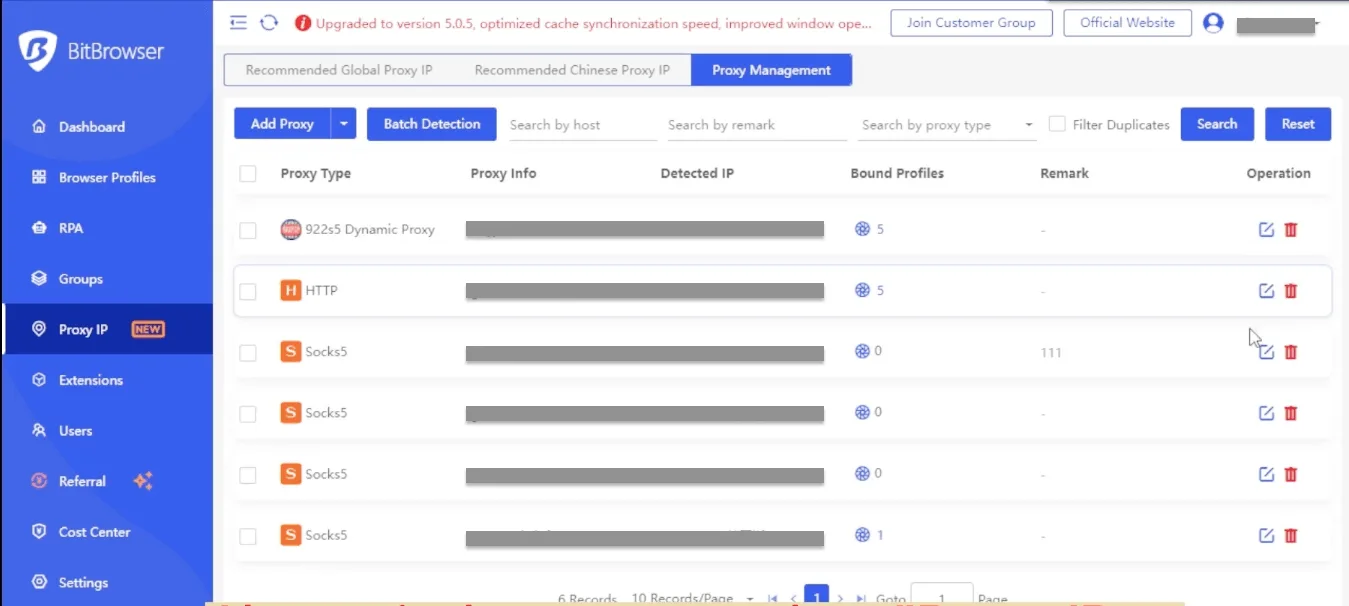The image size is (1349, 606).
Task: Check the Socks5 row bound to 1 profile
Action: point(248,536)
